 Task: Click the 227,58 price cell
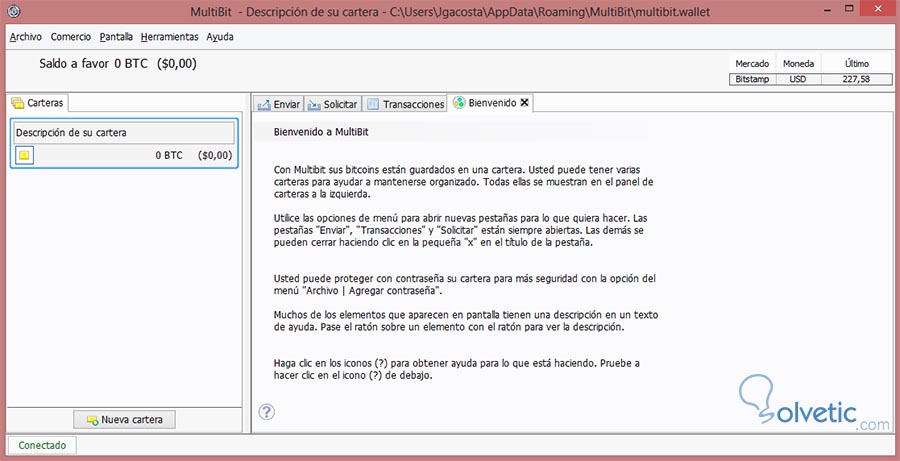856,79
